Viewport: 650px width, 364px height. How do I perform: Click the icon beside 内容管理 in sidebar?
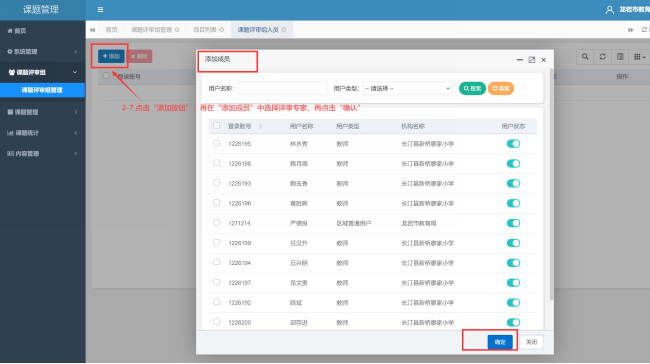pos(10,153)
